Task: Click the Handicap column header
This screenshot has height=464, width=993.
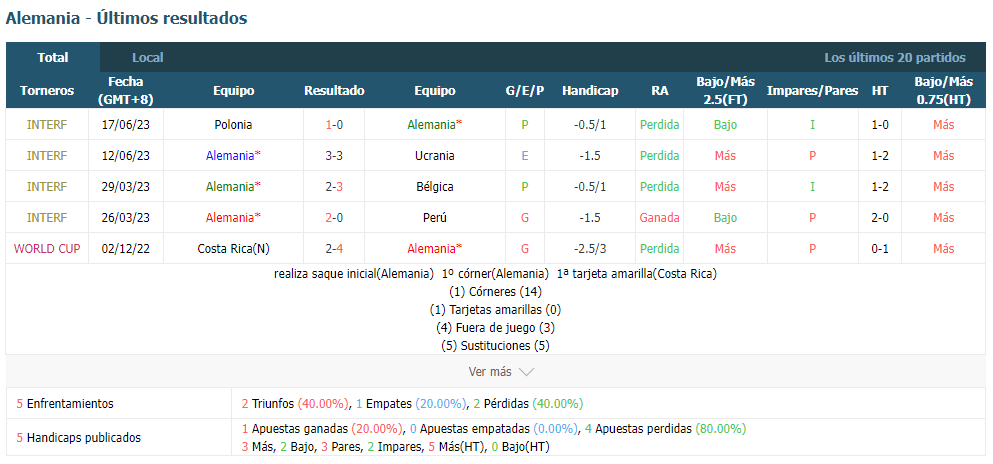Action: [590, 91]
